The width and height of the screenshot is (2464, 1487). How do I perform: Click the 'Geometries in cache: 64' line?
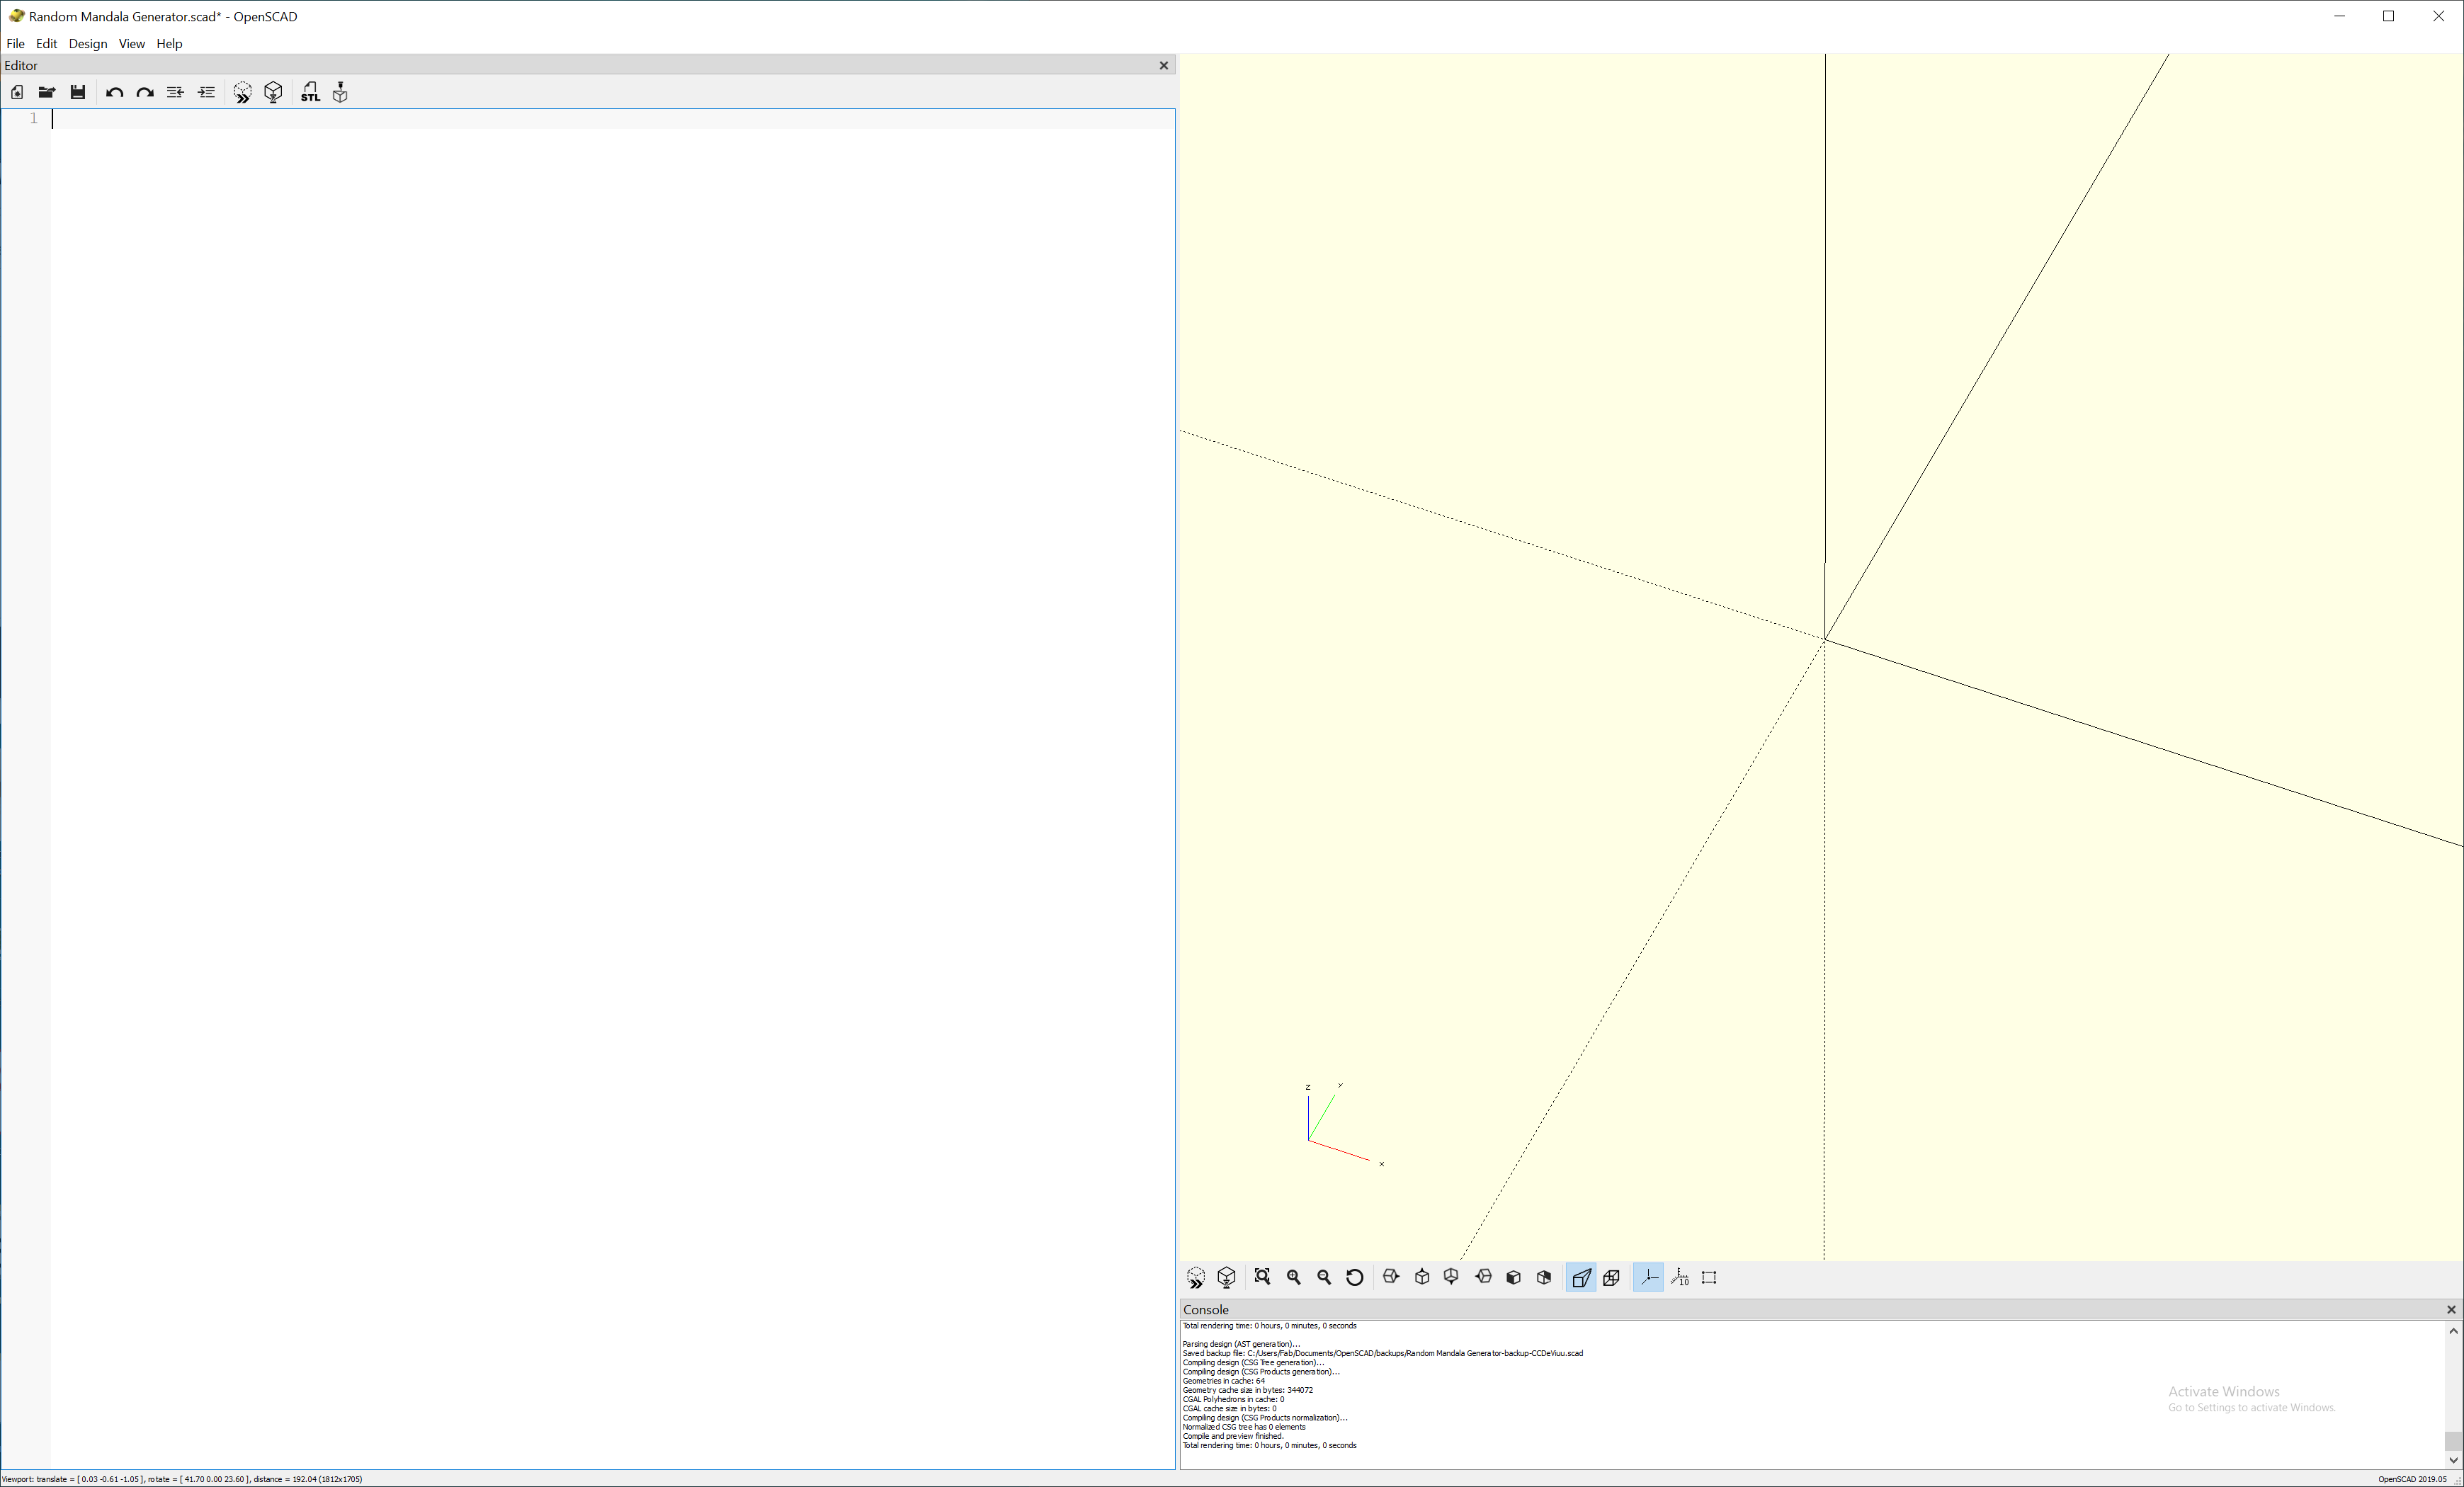1224,1381
